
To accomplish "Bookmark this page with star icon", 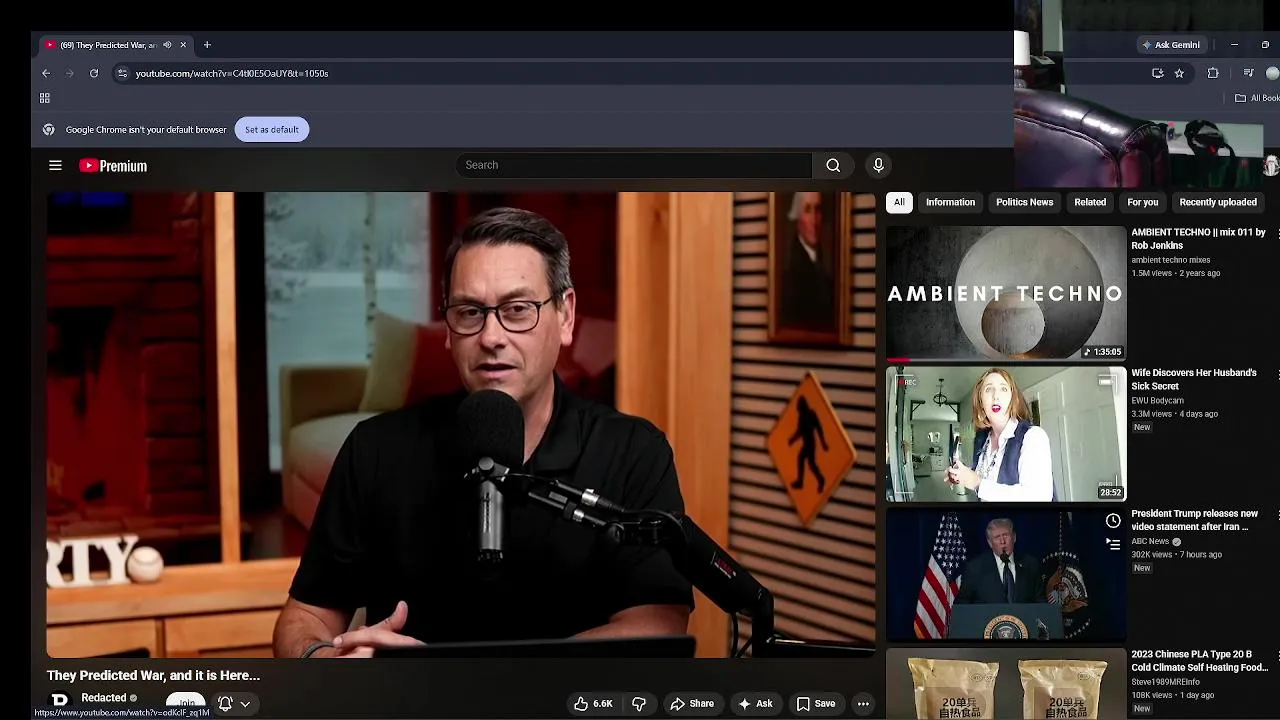I will [x=1179, y=73].
